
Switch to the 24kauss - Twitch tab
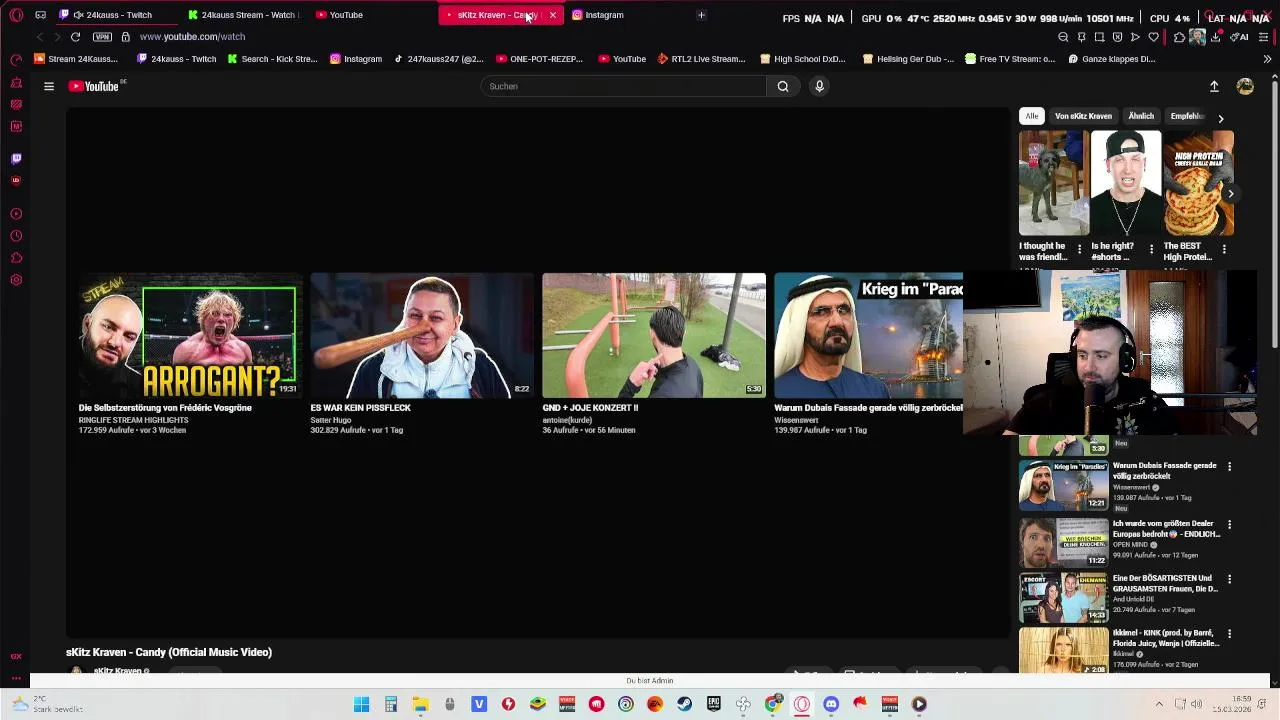(119, 15)
